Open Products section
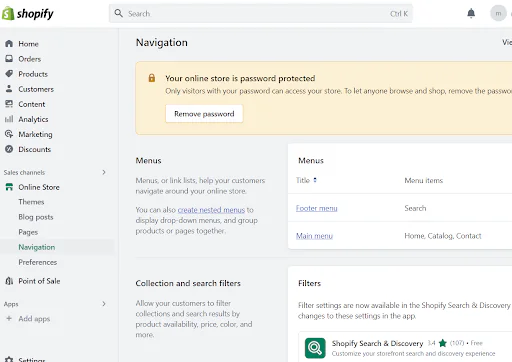 (x=33, y=74)
